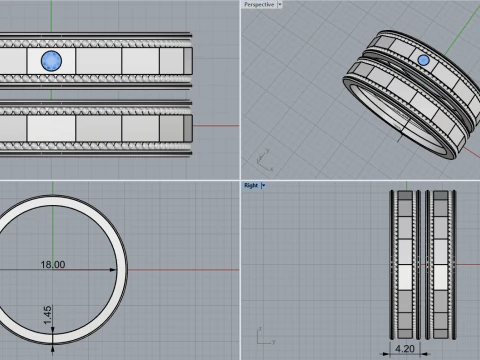
Task: Click the z-y axes icon in the Right viewport
Action: coord(266,336)
